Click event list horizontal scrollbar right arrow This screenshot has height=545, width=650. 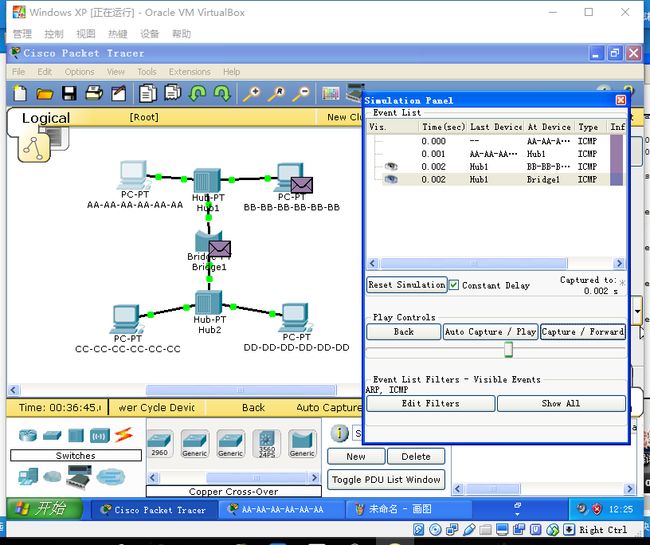pos(619,263)
